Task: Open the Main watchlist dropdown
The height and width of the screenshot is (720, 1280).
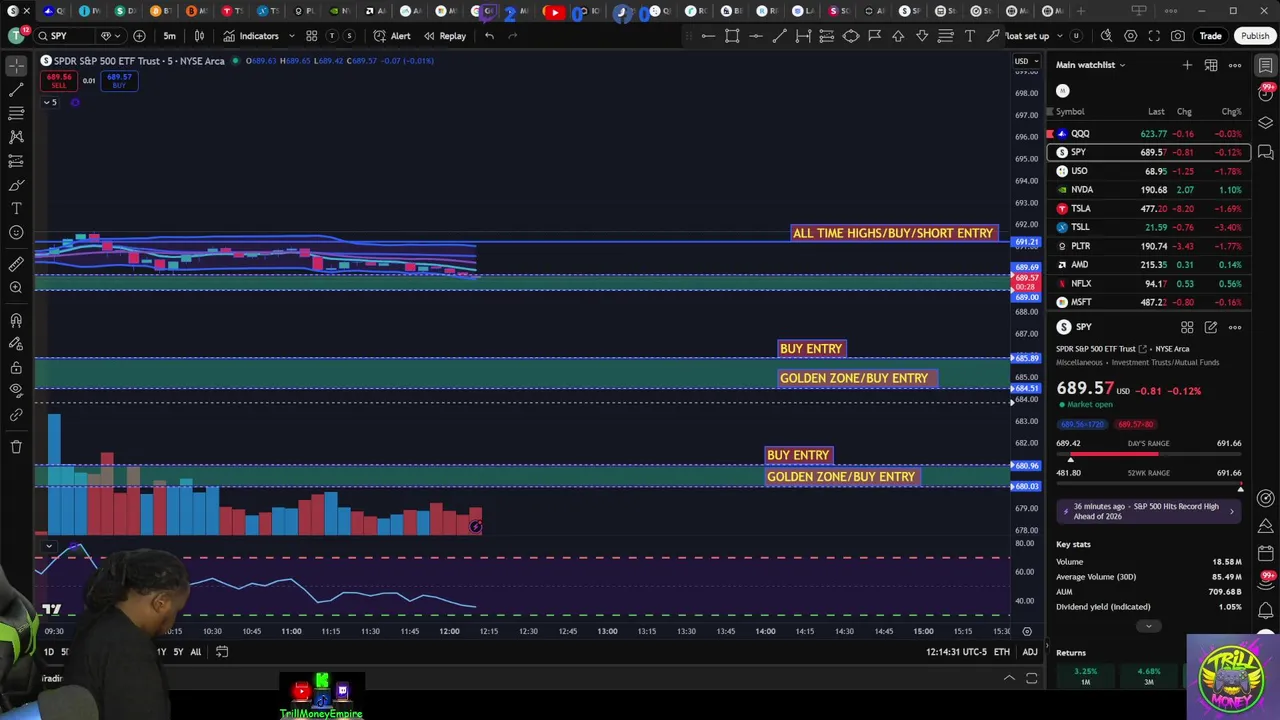Action: (x=1091, y=65)
